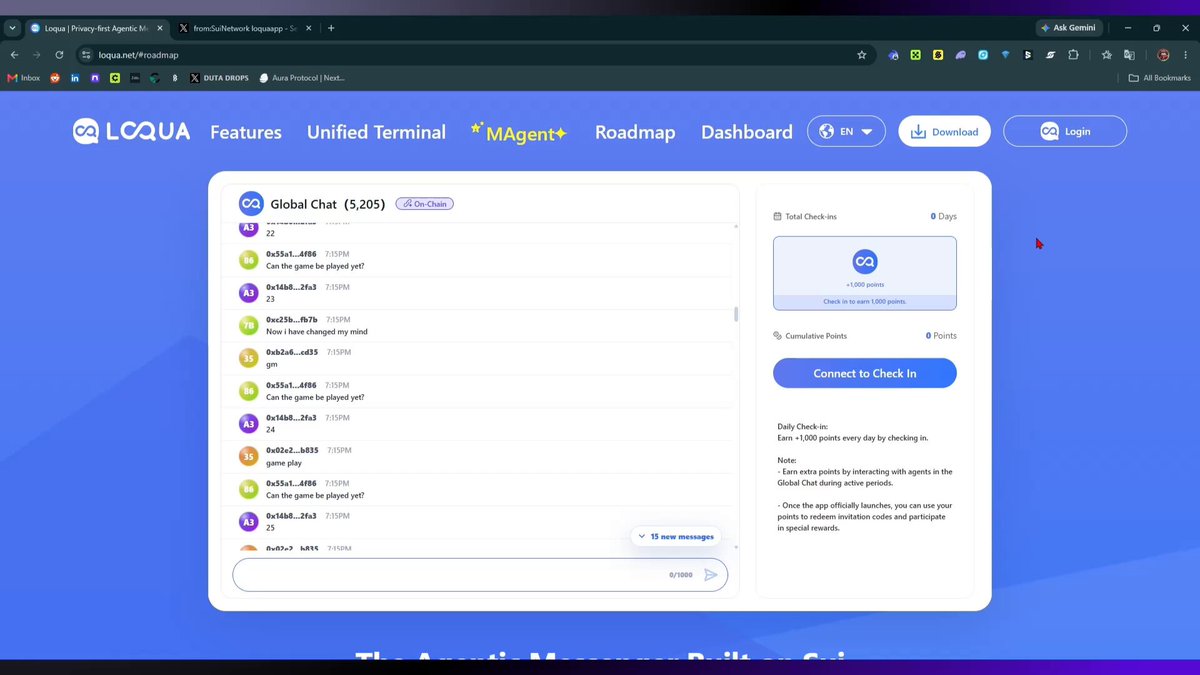Click address 0x02e2...b835 above 'game play'

click(292, 451)
